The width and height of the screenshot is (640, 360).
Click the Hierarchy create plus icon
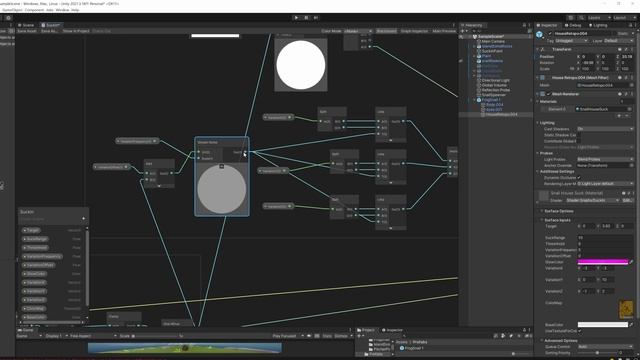463,31
